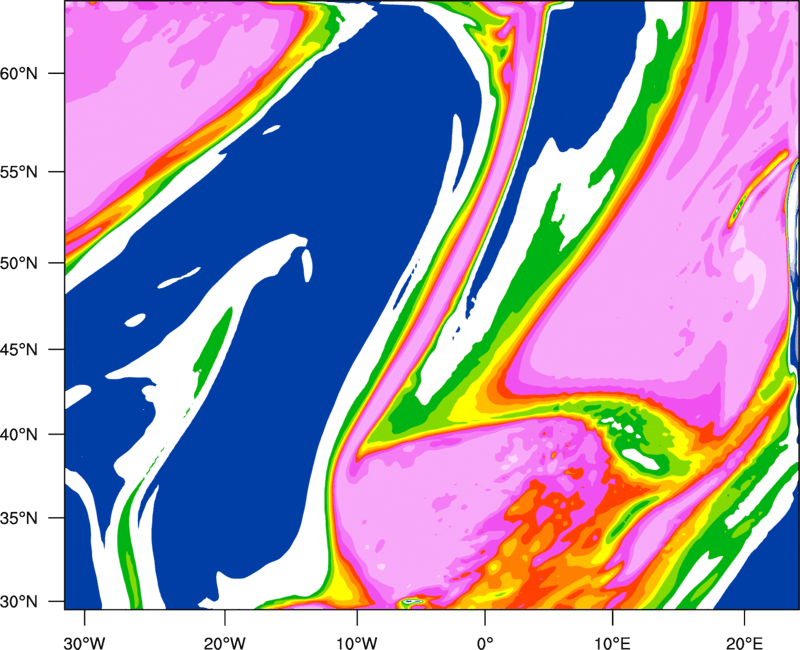The image size is (800, 650).
Task: Click the 20°W longitude label
Action: click(x=224, y=643)
